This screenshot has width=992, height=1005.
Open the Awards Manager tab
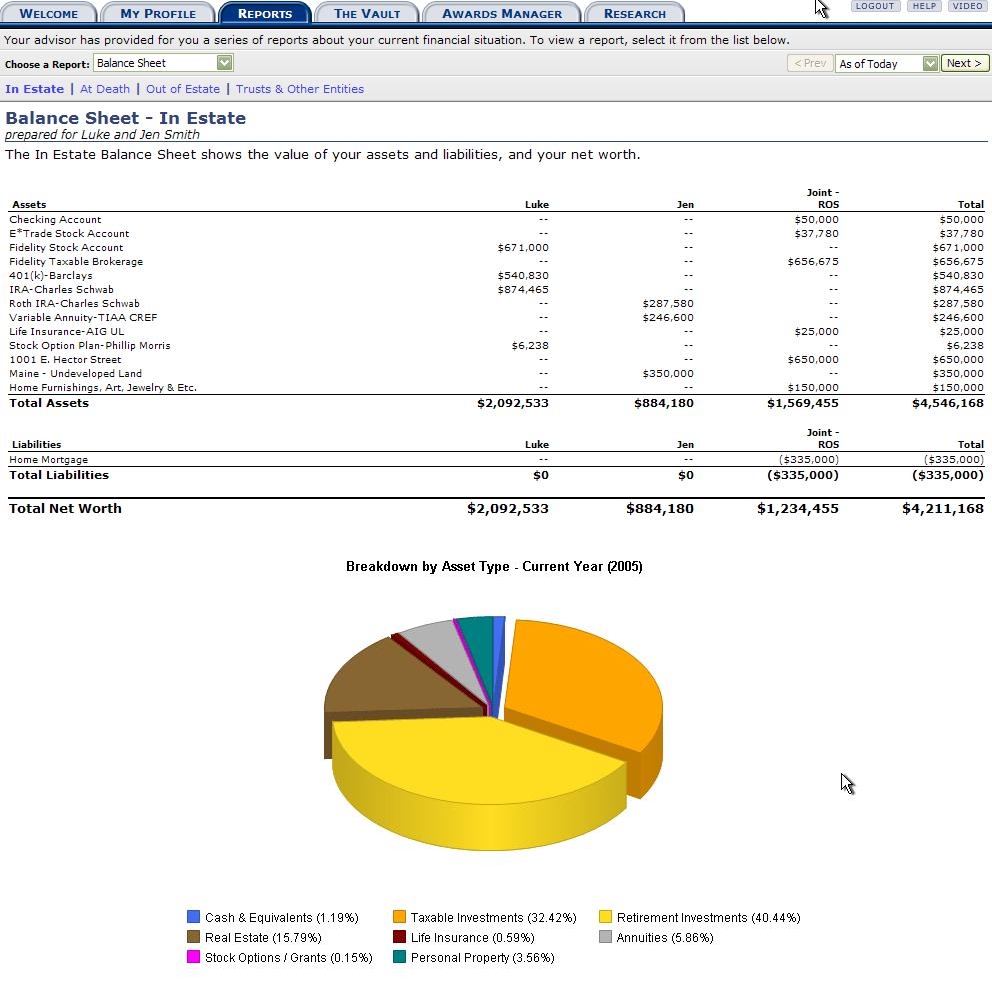click(502, 13)
